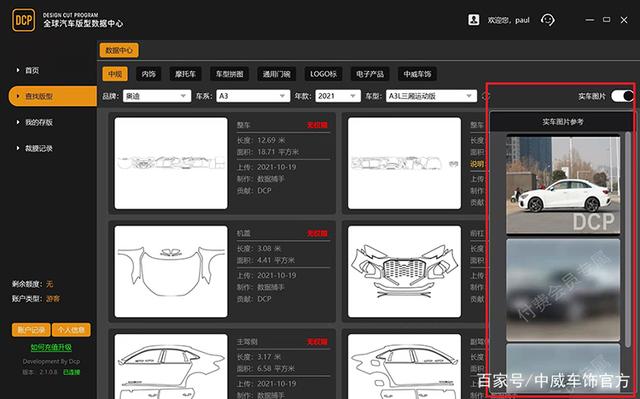The width and height of the screenshot is (640, 399).
Task: Click the green 已连接 connection status
Action: click(71, 372)
